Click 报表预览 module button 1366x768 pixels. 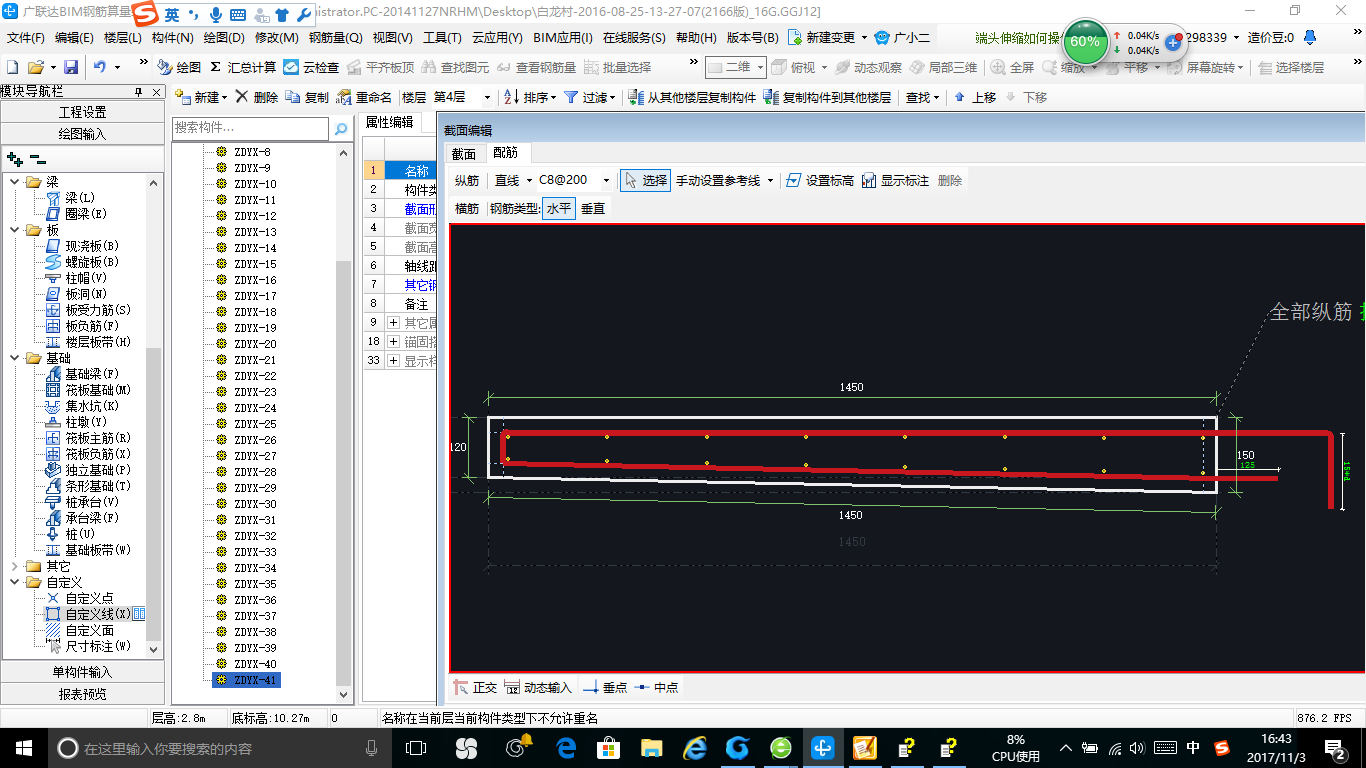(82, 694)
